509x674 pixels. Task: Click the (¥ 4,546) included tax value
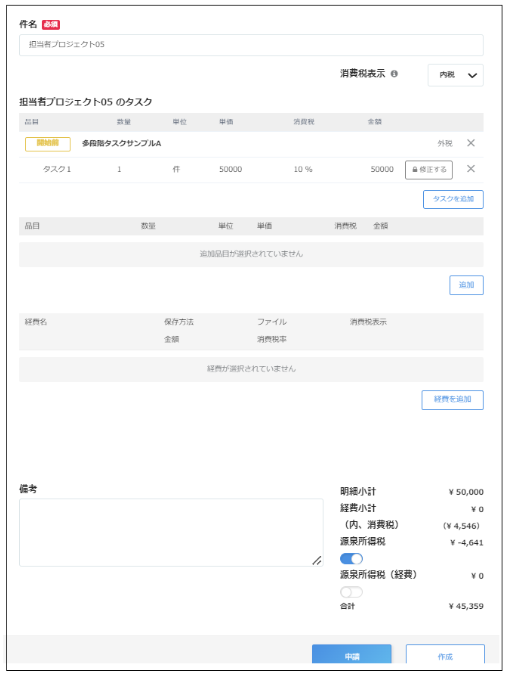[x=461, y=526]
